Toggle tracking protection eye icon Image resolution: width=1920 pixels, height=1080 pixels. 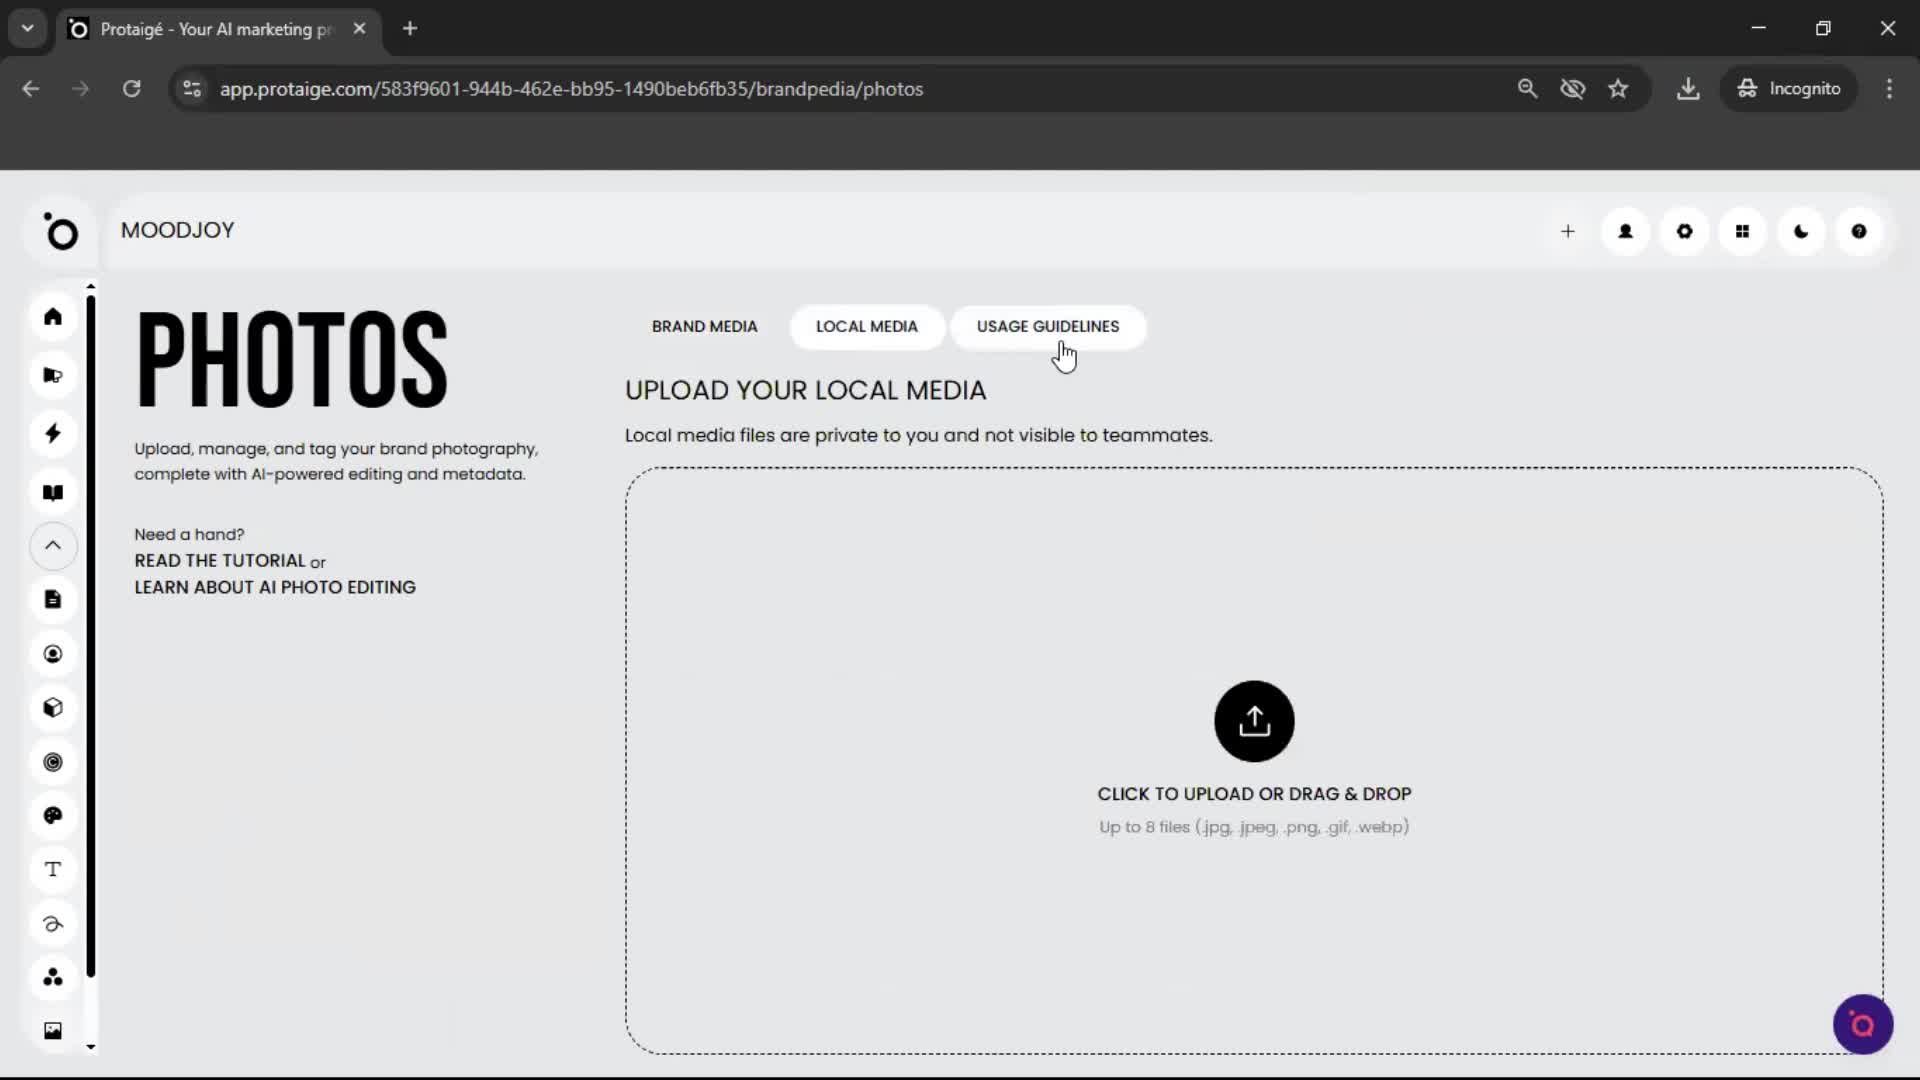[1573, 88]
